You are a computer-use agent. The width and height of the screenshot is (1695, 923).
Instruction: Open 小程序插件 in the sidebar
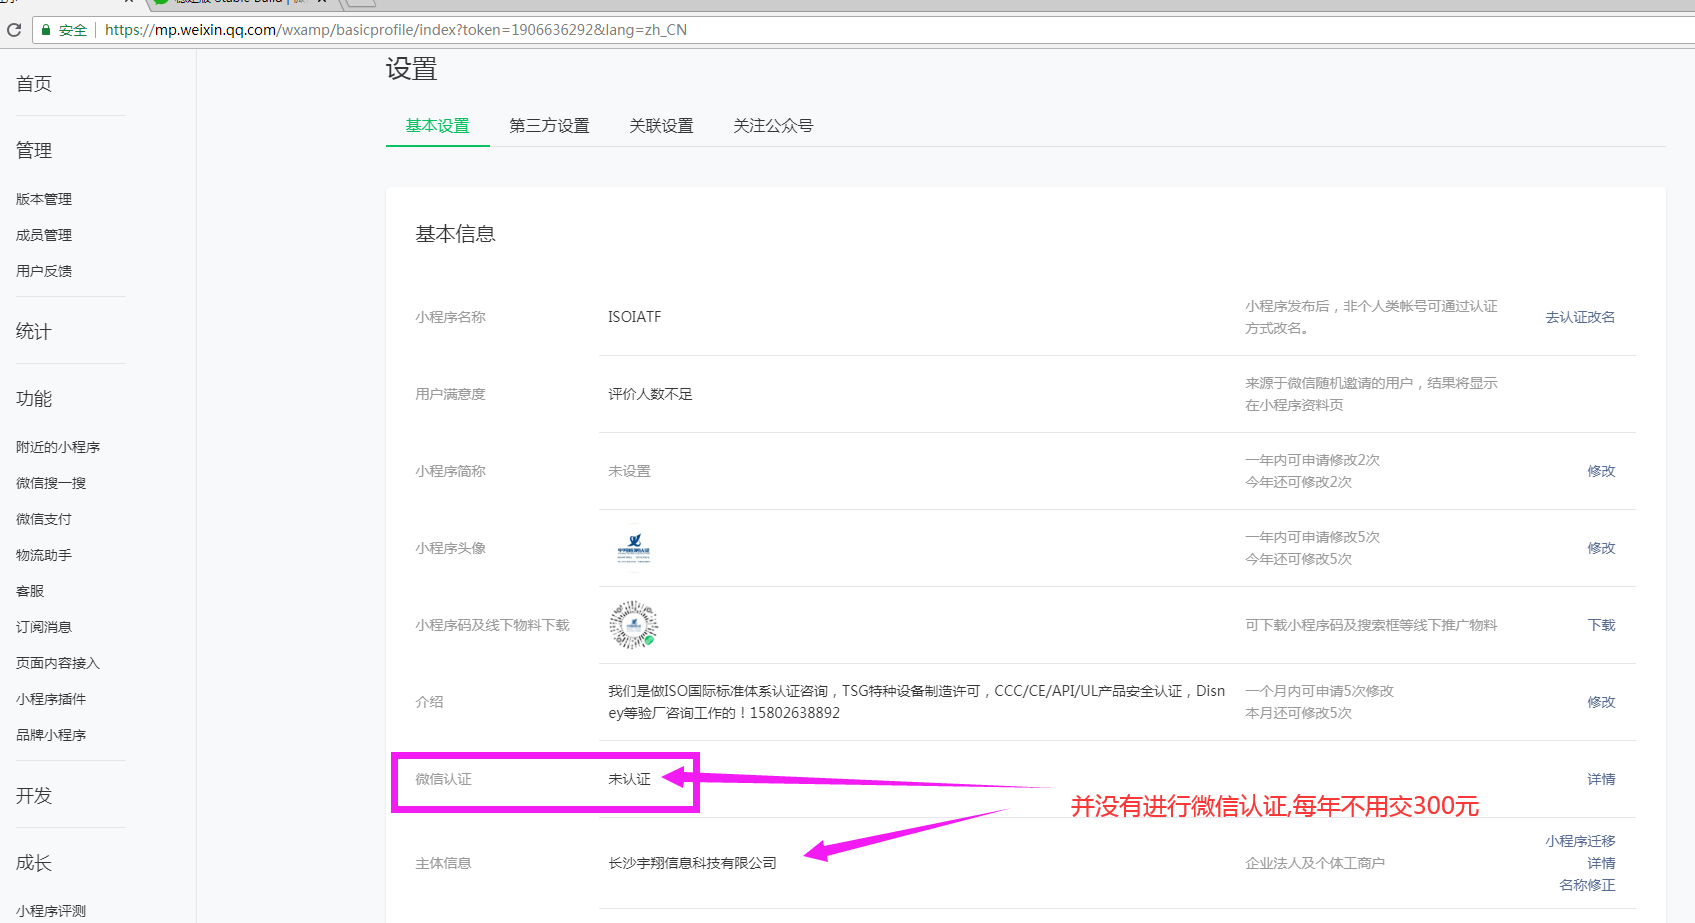coord(51,699)
